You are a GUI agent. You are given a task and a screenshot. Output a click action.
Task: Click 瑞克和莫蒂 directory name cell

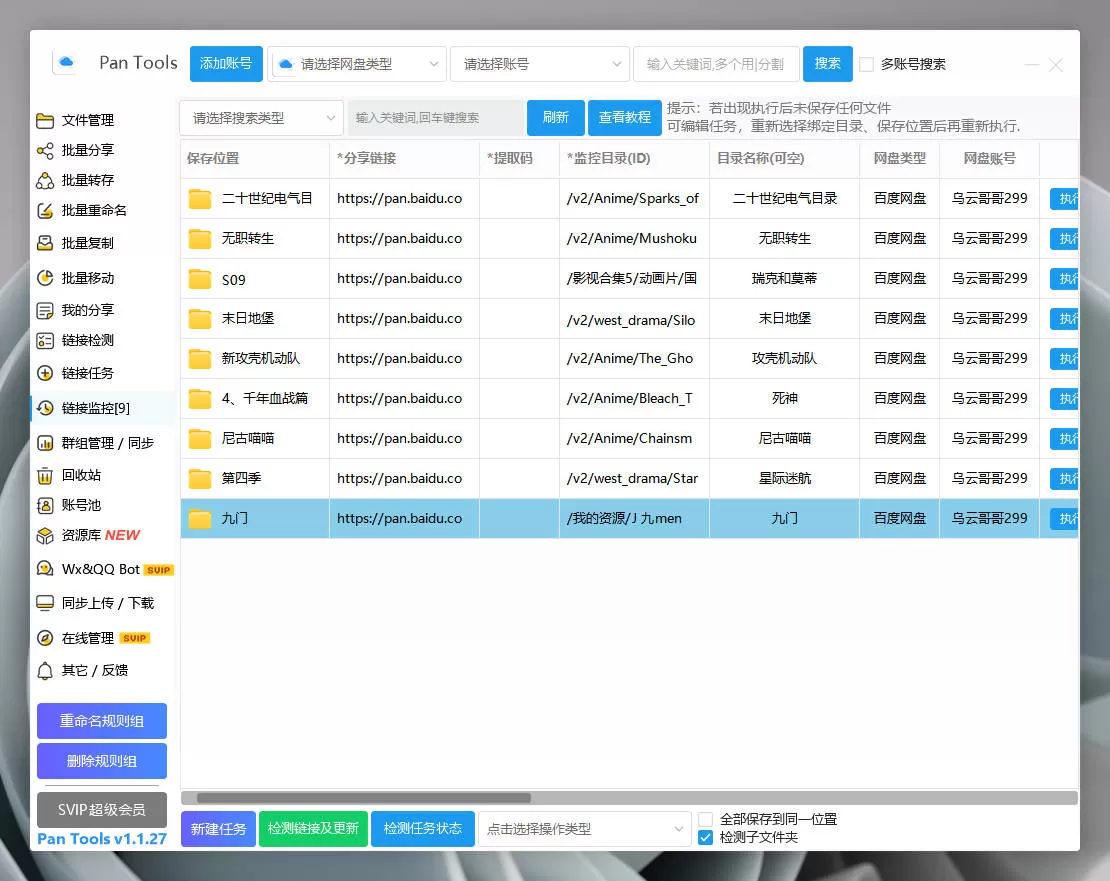coord(784,279)
